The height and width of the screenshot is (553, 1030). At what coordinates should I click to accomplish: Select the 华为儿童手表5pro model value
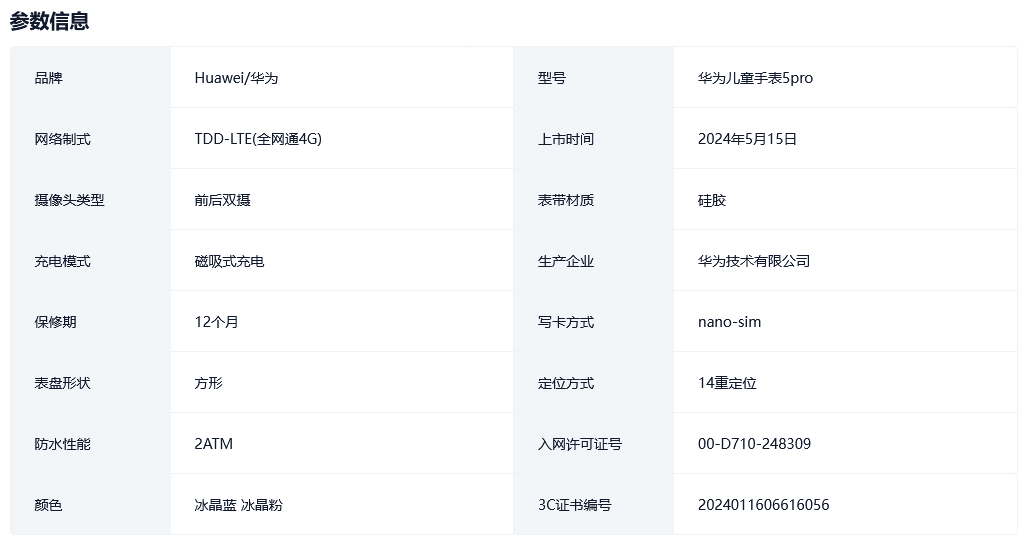pos(755,78)
